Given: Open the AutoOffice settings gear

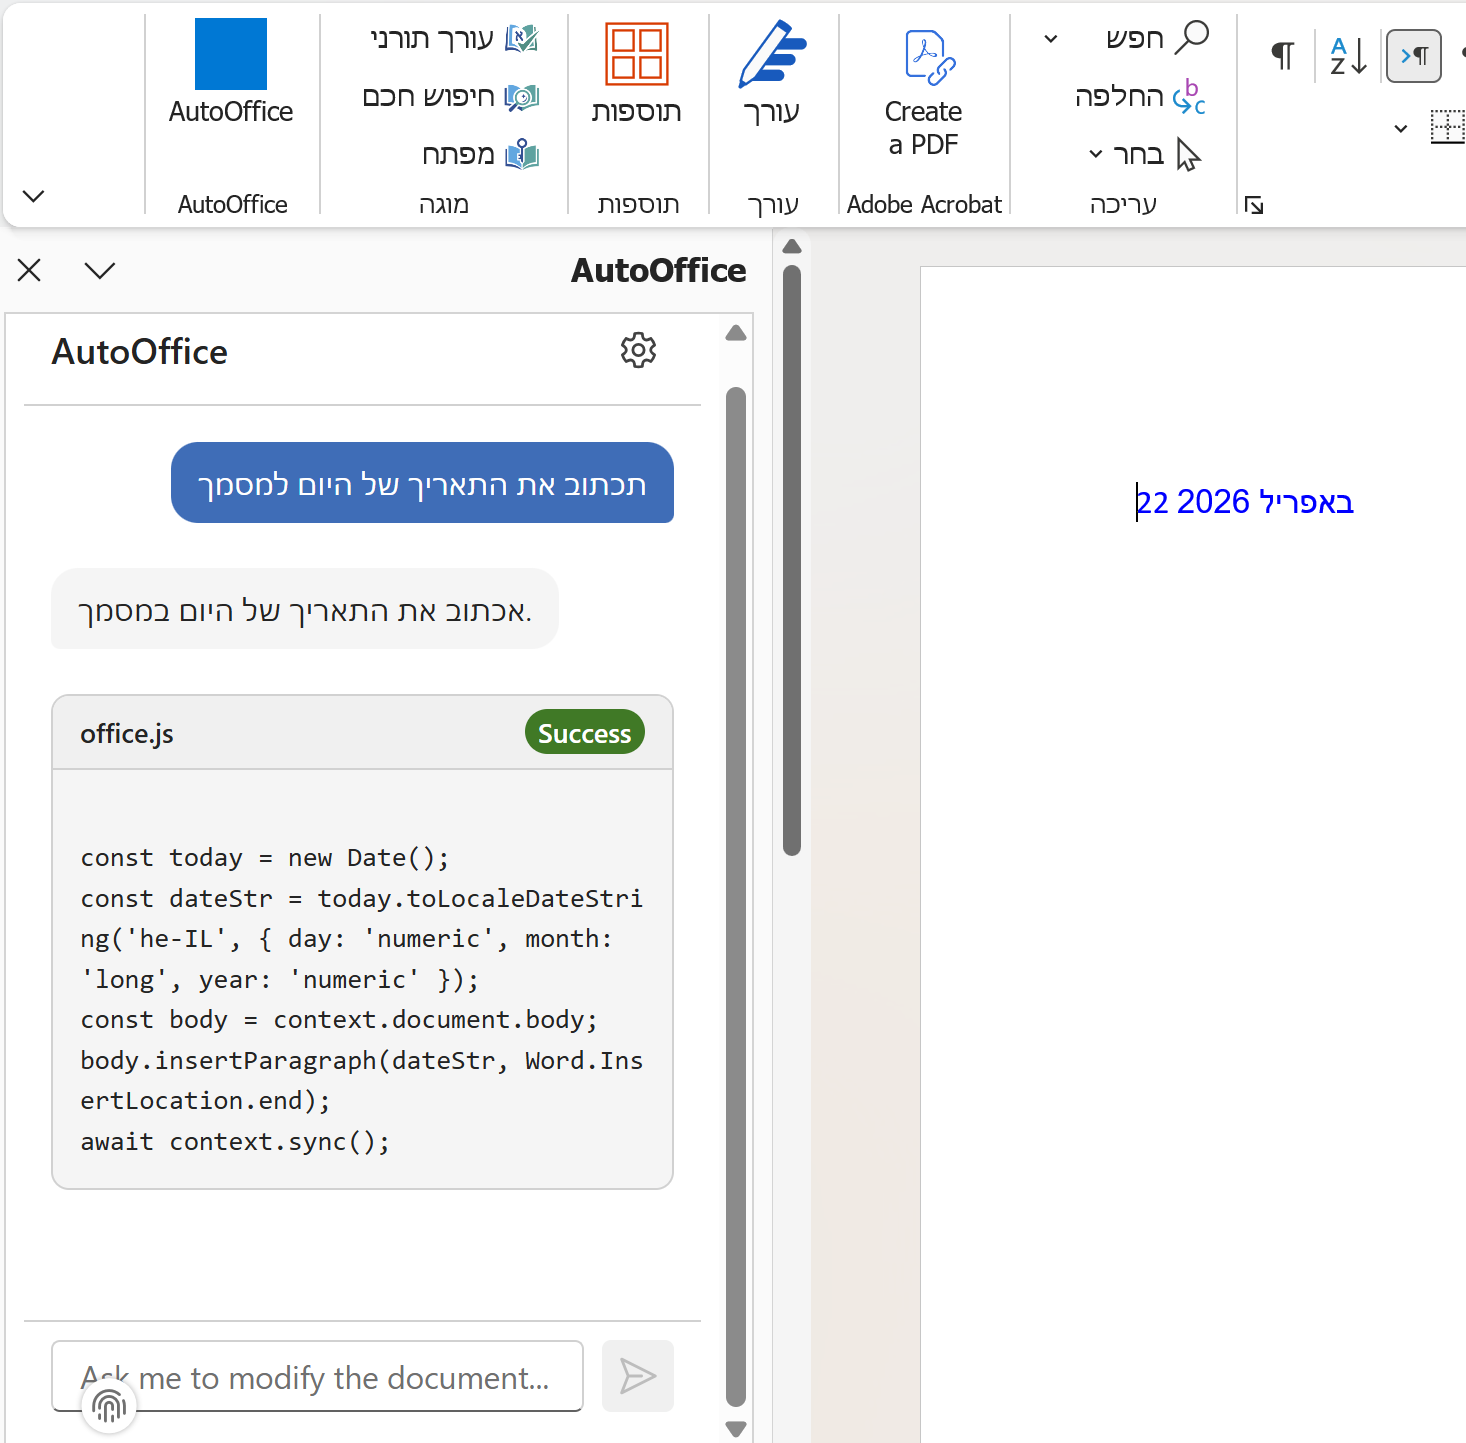Looking at the screenshot, I should [x=638, y=351].
